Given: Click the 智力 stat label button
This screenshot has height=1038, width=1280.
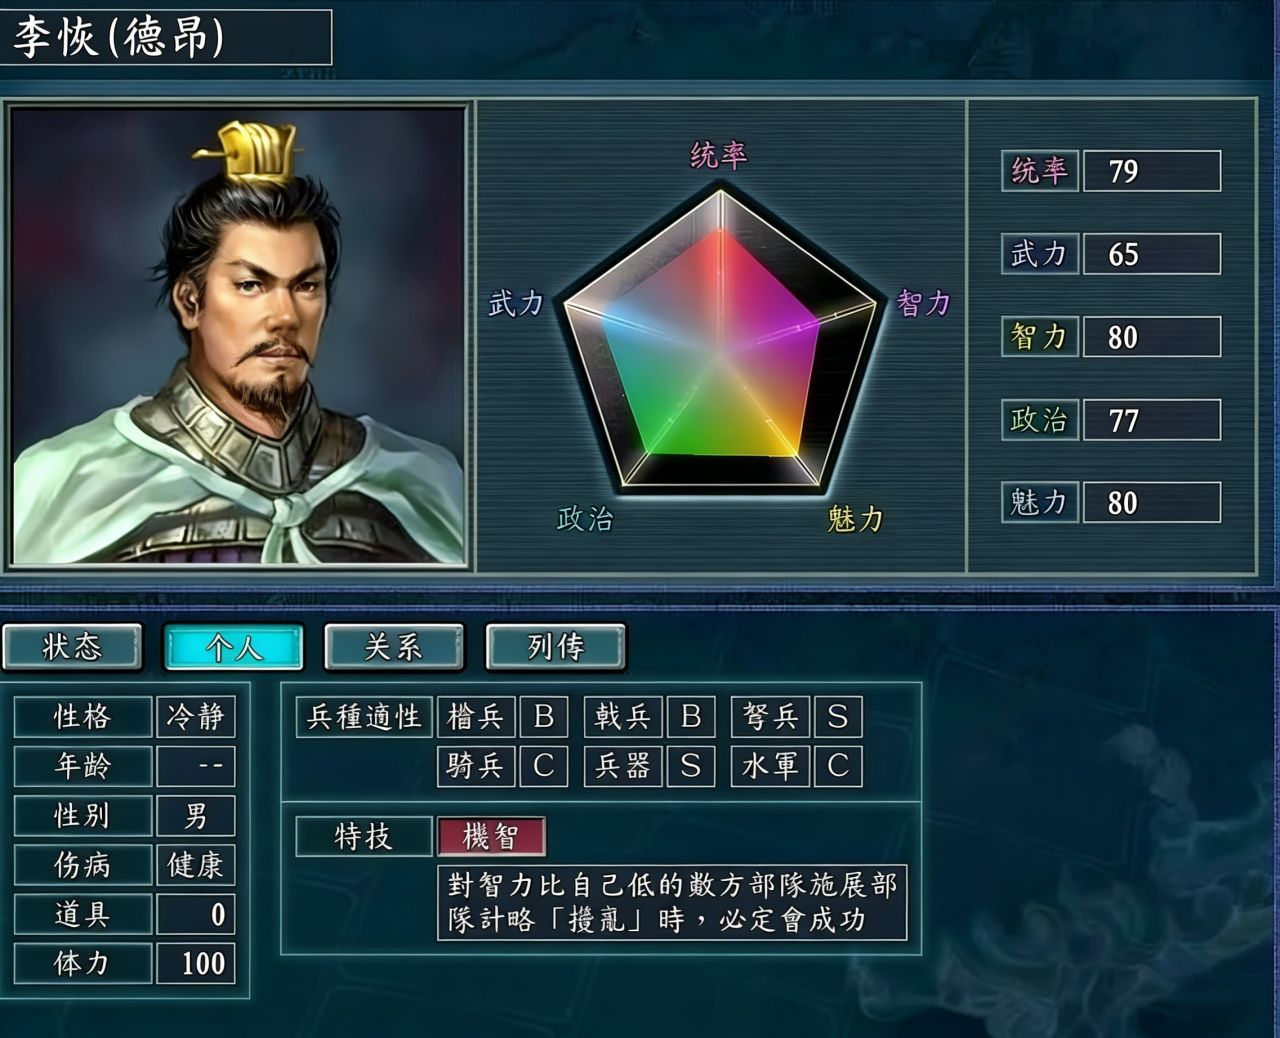Looking at the screenshot, I should [1039, 337].
